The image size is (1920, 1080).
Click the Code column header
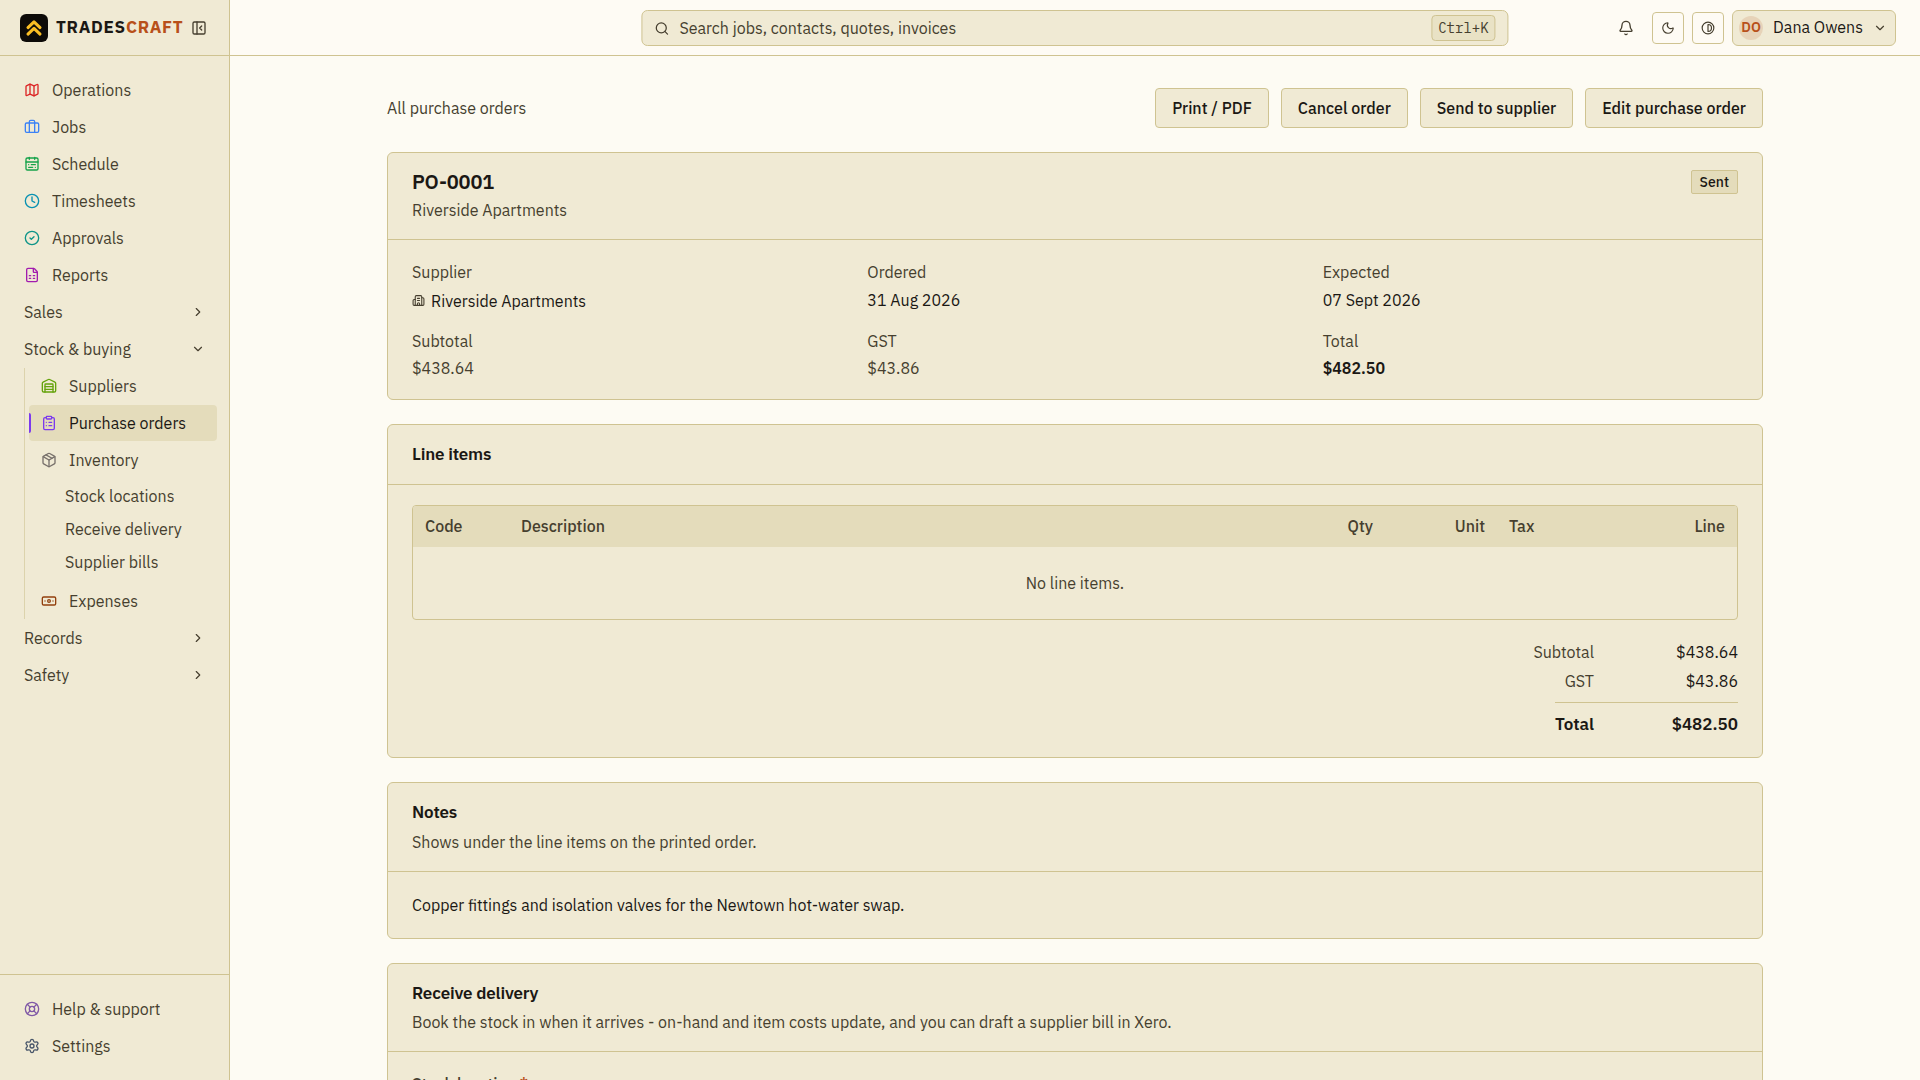pyautogui.click(x=443, y=526)
